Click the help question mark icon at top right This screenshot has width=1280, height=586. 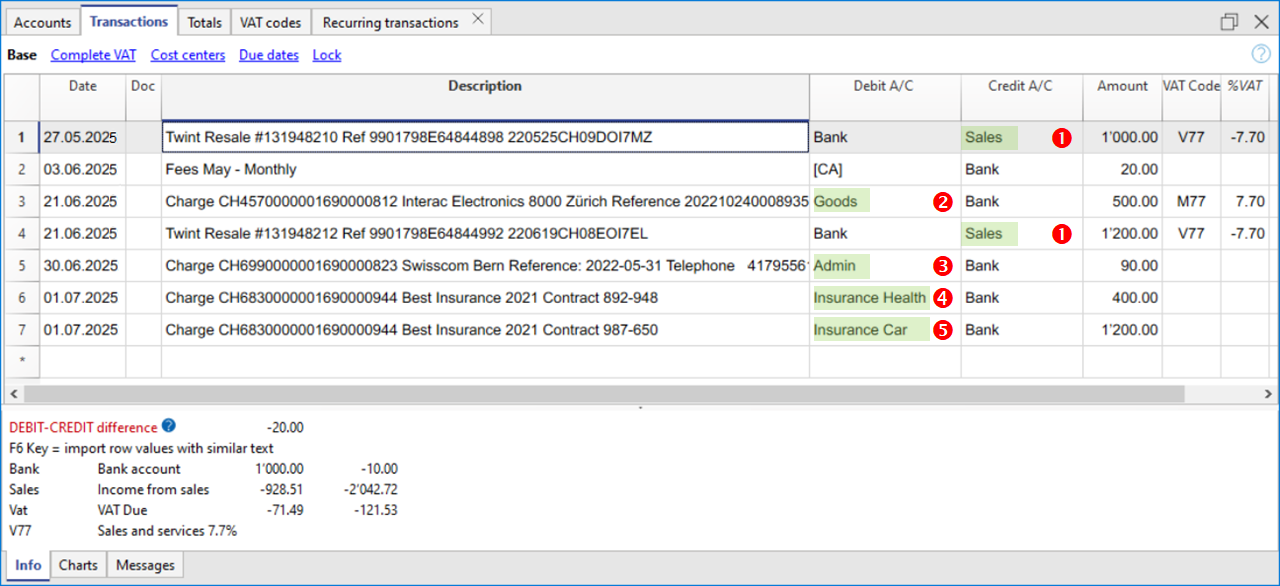(x=1261, y=55)
